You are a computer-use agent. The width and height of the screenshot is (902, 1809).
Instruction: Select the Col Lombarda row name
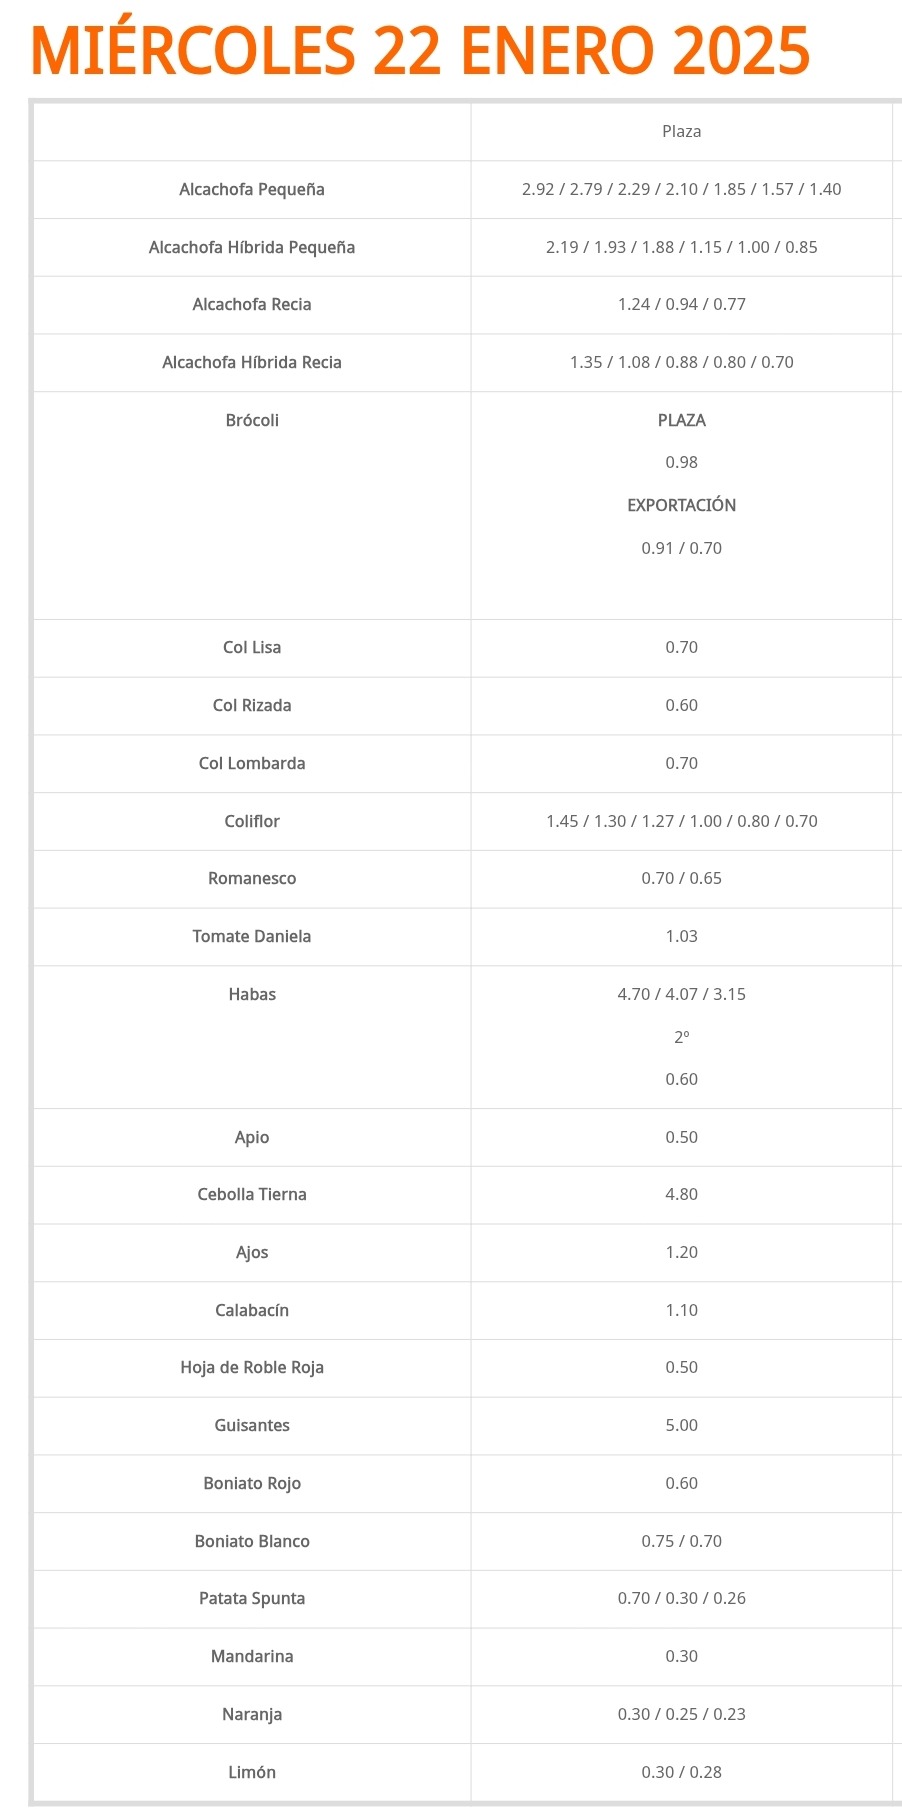252,763
